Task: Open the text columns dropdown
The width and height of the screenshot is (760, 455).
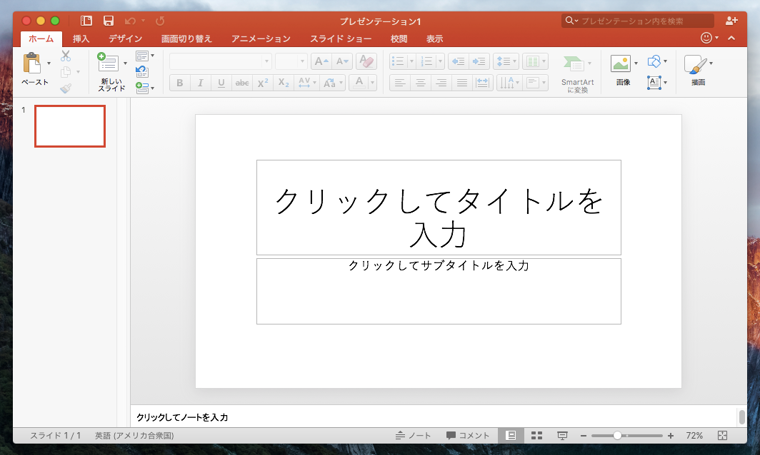Action: tap(535, 62)
